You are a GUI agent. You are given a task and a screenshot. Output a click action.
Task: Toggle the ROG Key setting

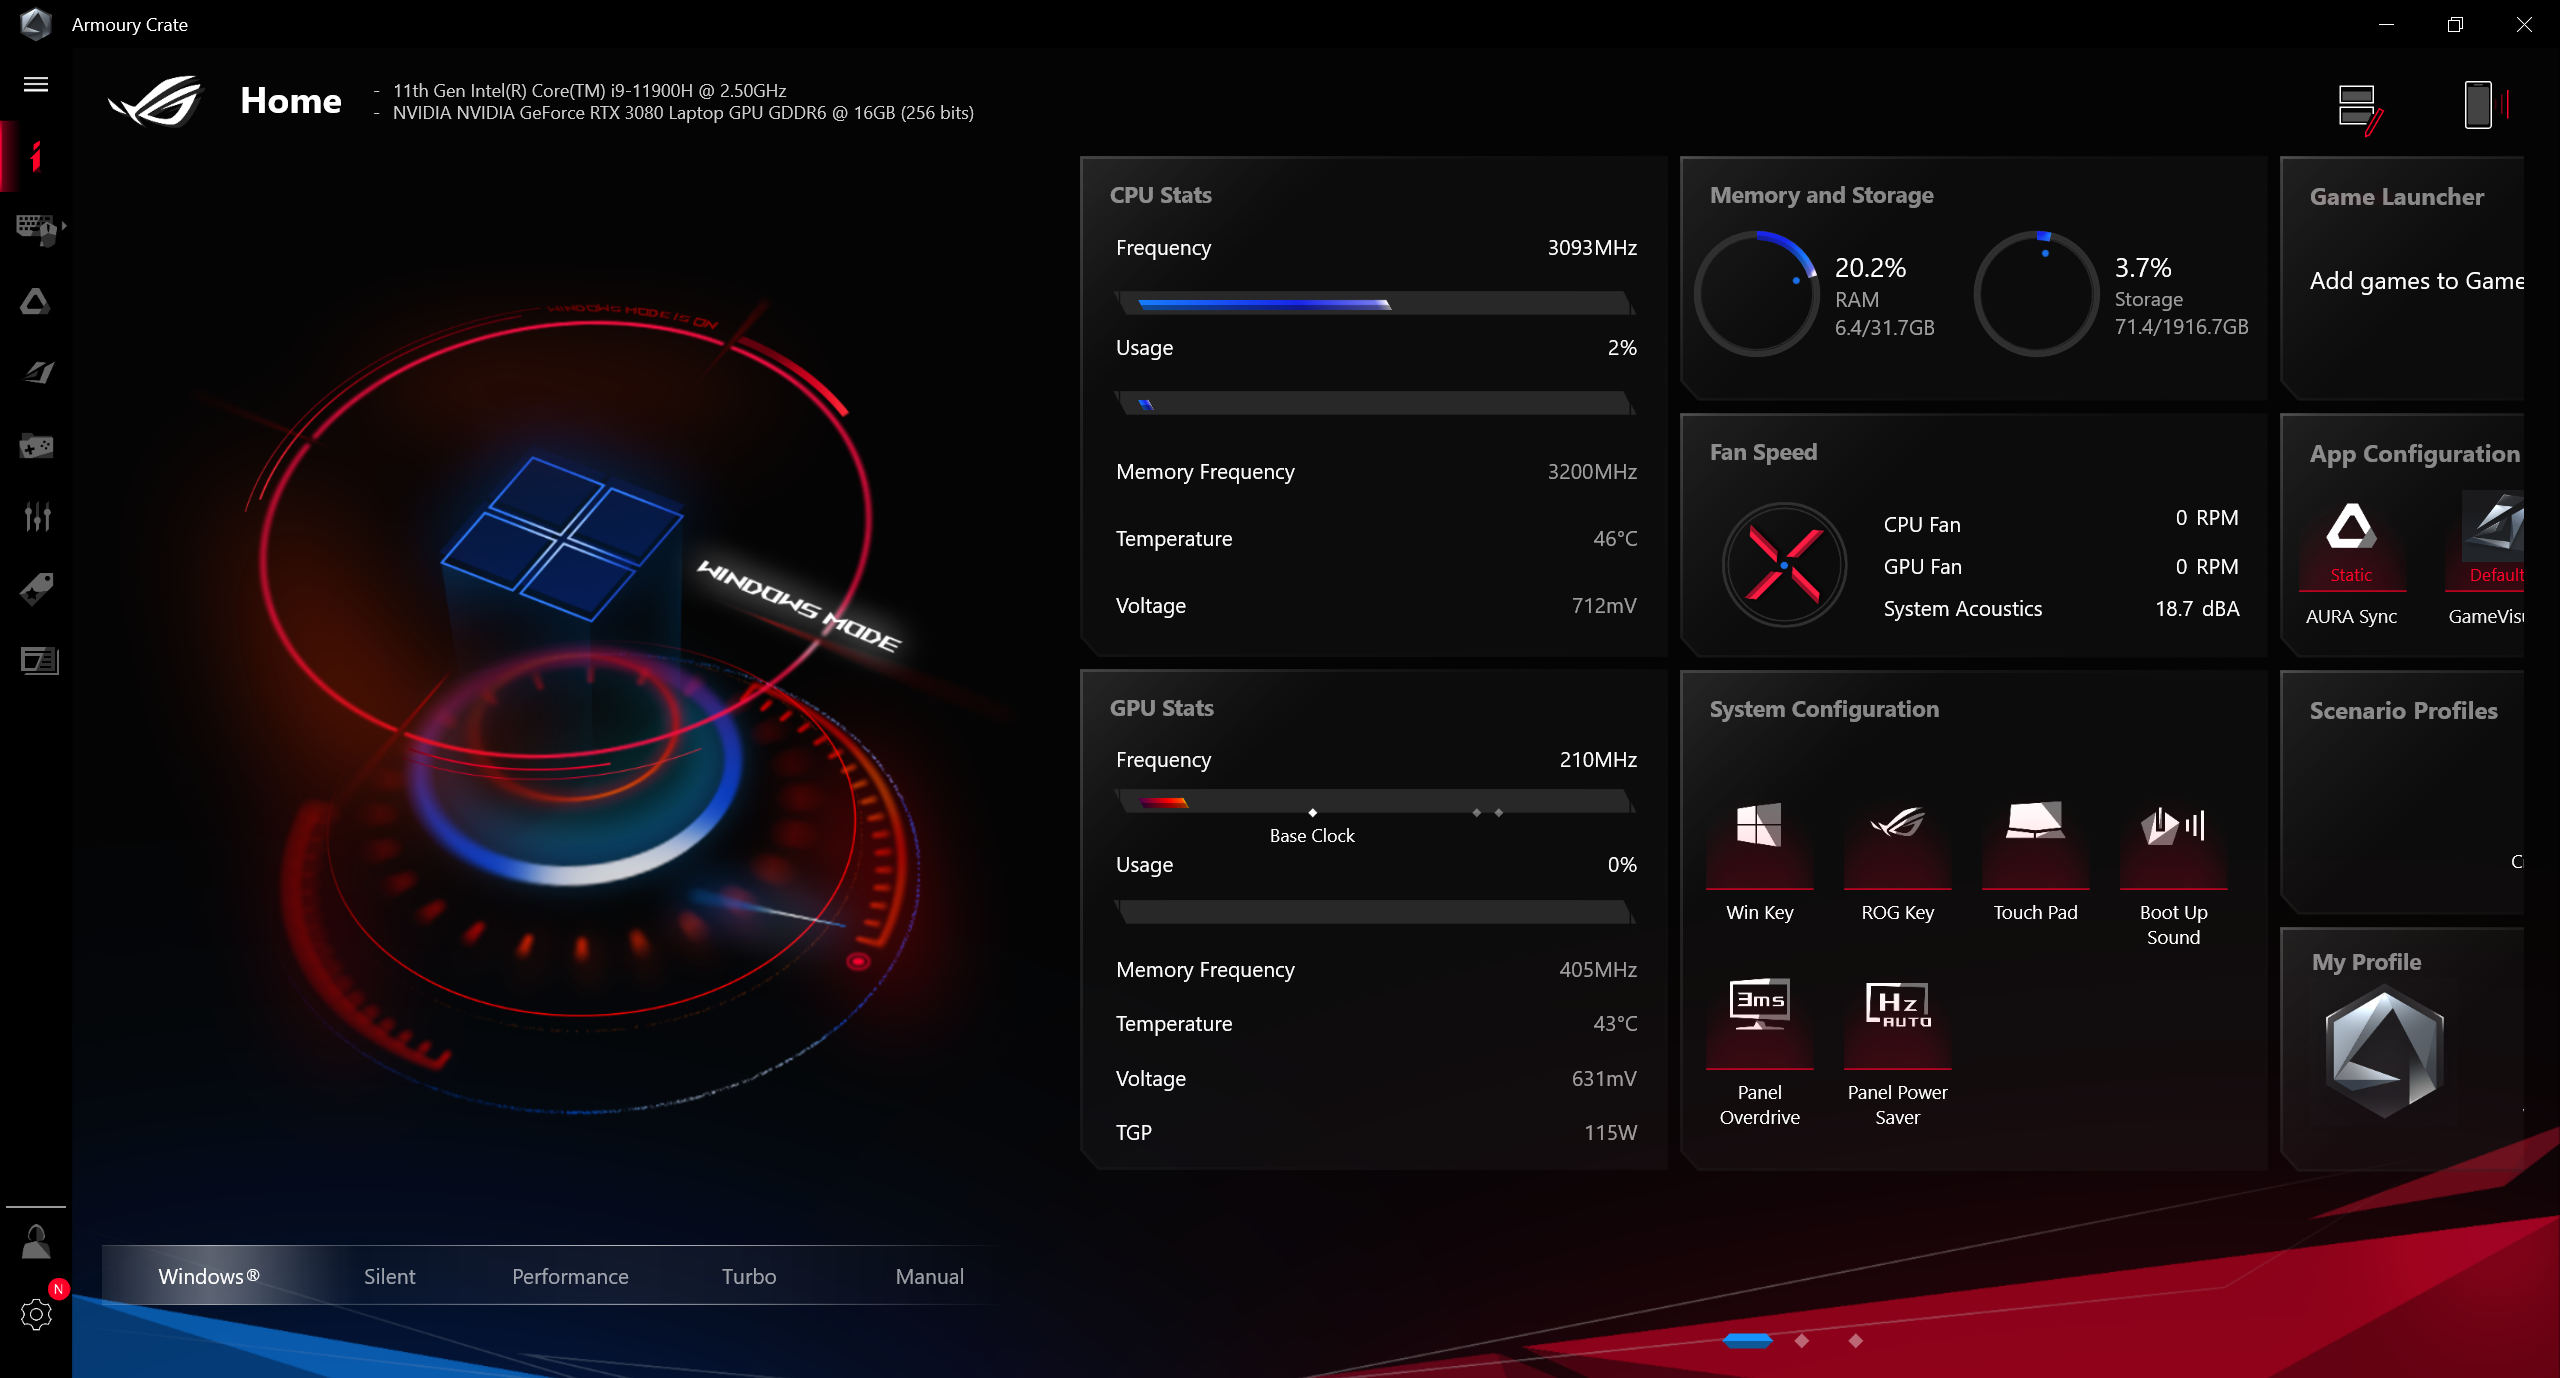tap(1898, 846)
